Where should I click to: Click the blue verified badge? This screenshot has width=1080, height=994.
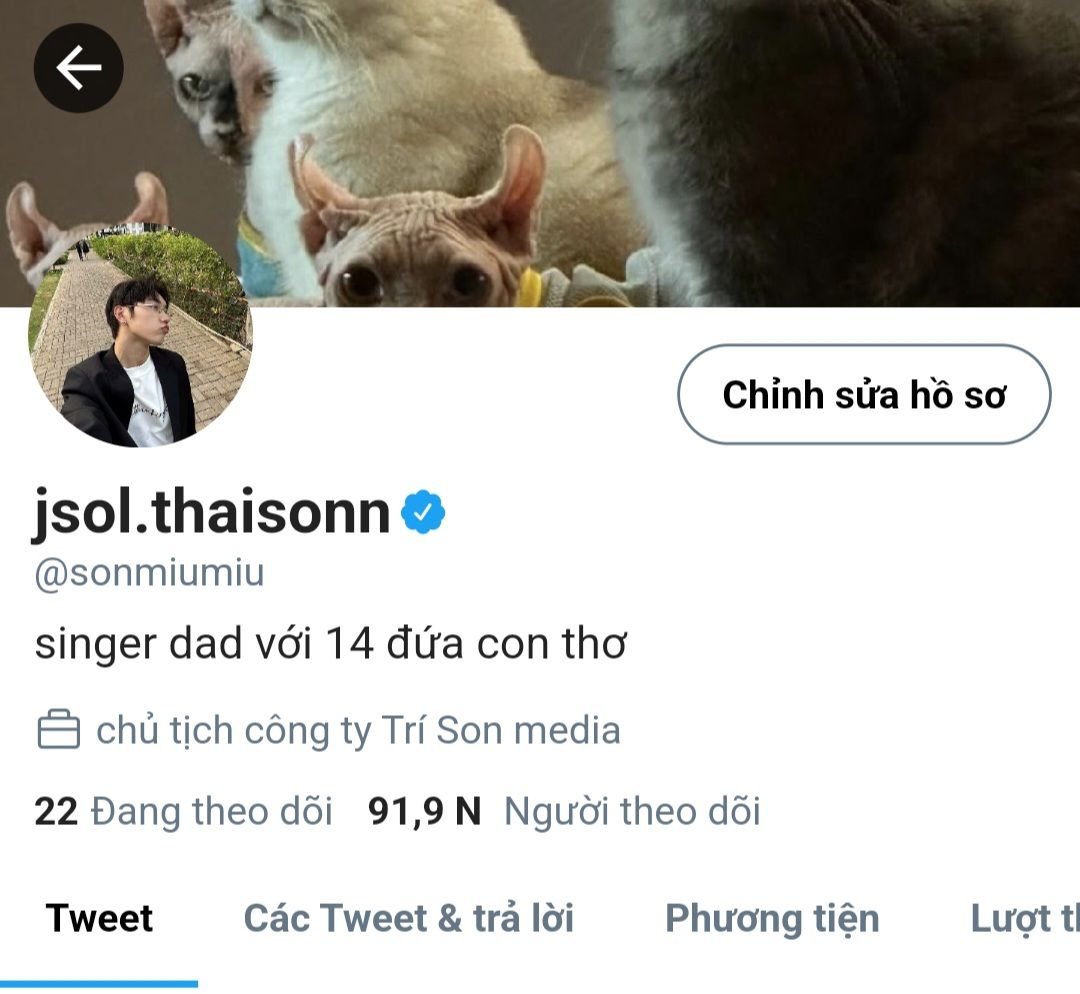pyautogui.click(x=423, y=511)
